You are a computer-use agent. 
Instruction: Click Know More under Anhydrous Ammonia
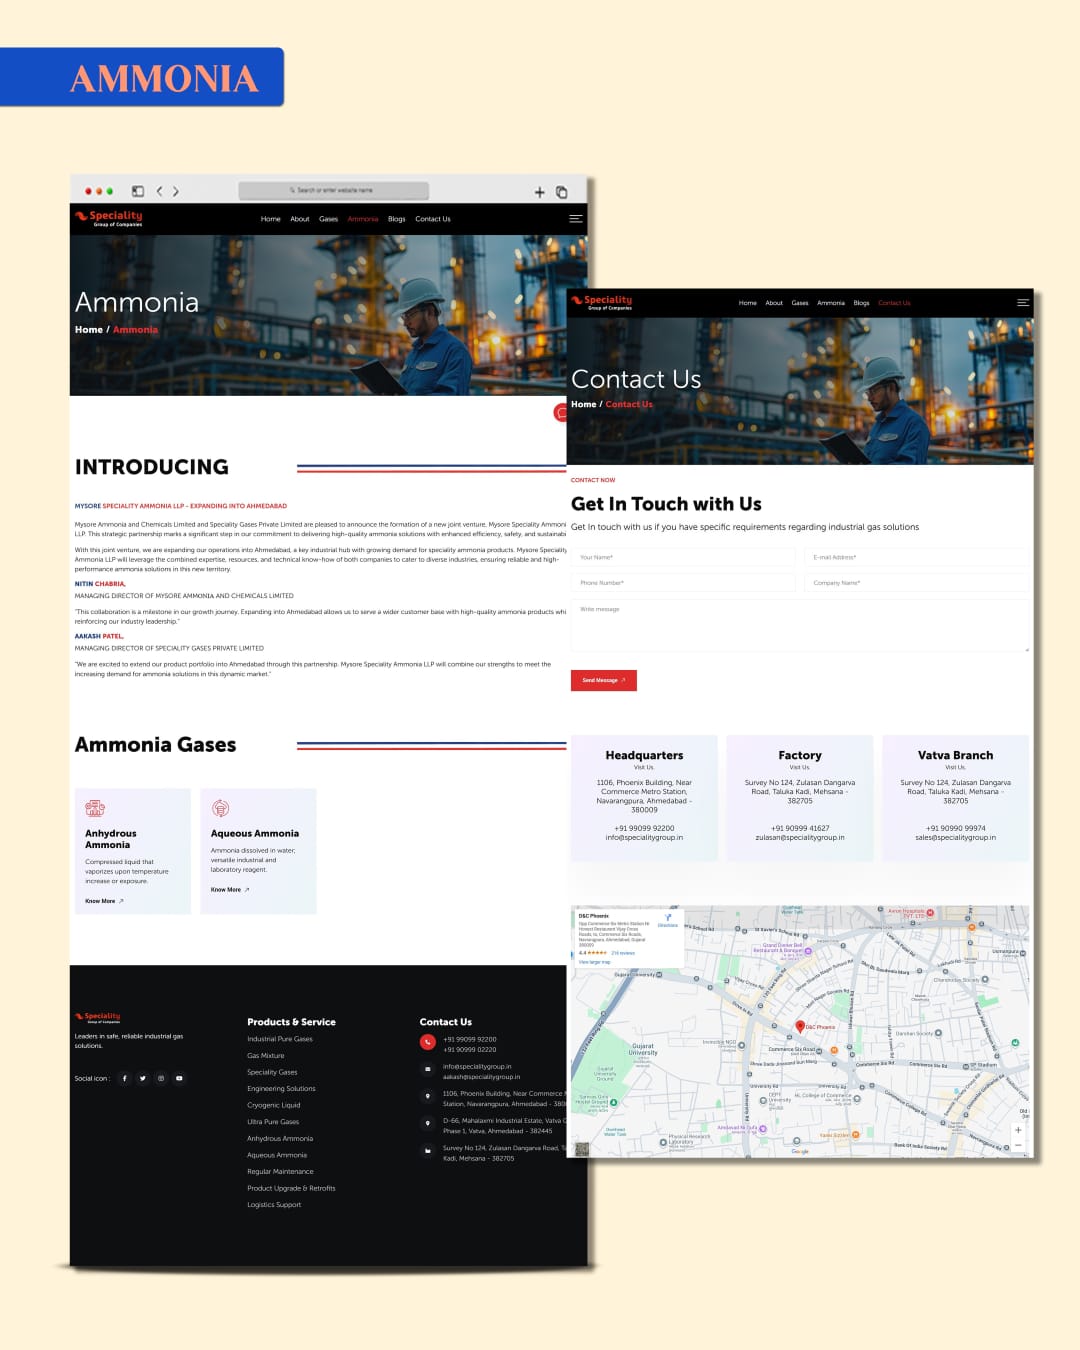(x=104, y=901)
